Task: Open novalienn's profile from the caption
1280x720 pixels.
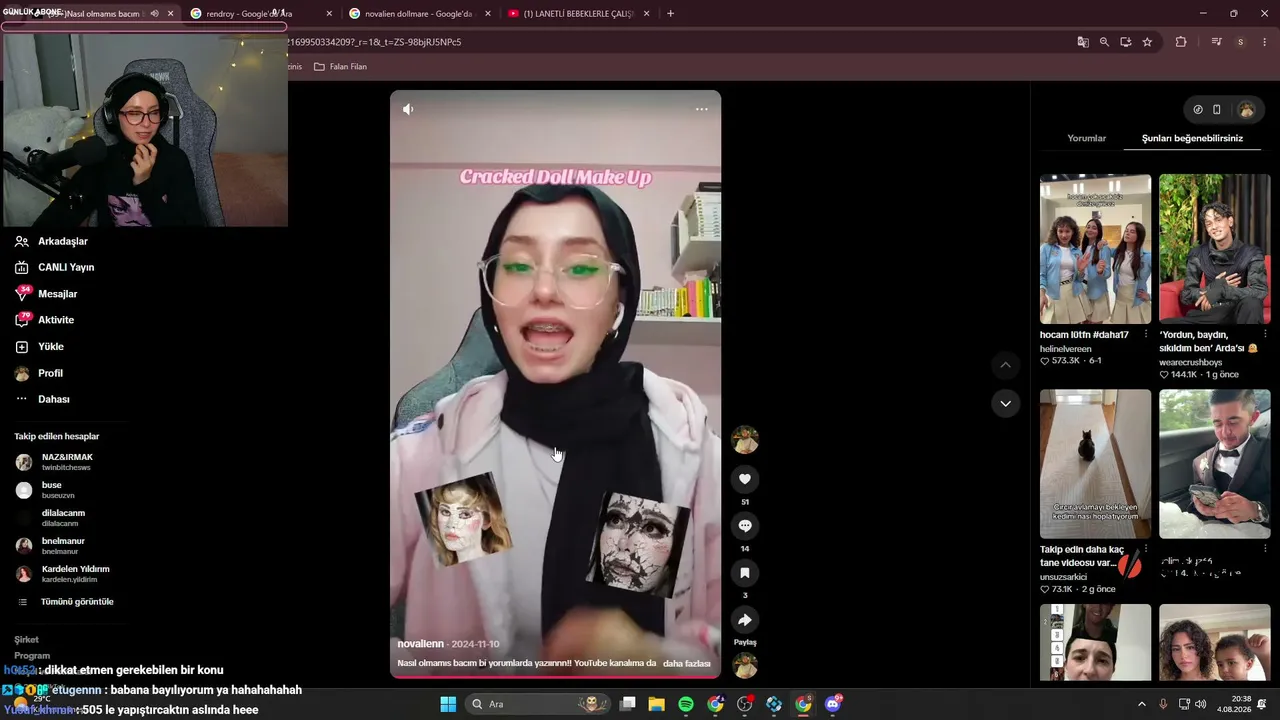Action: point(422,644)
